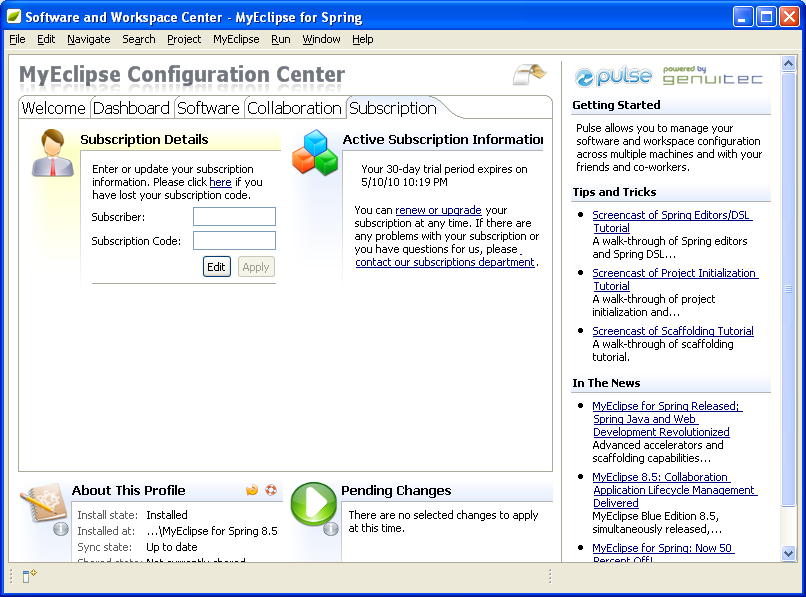
Task: Follow the 'here' lost subscription code link
Action: pos(220,182)
